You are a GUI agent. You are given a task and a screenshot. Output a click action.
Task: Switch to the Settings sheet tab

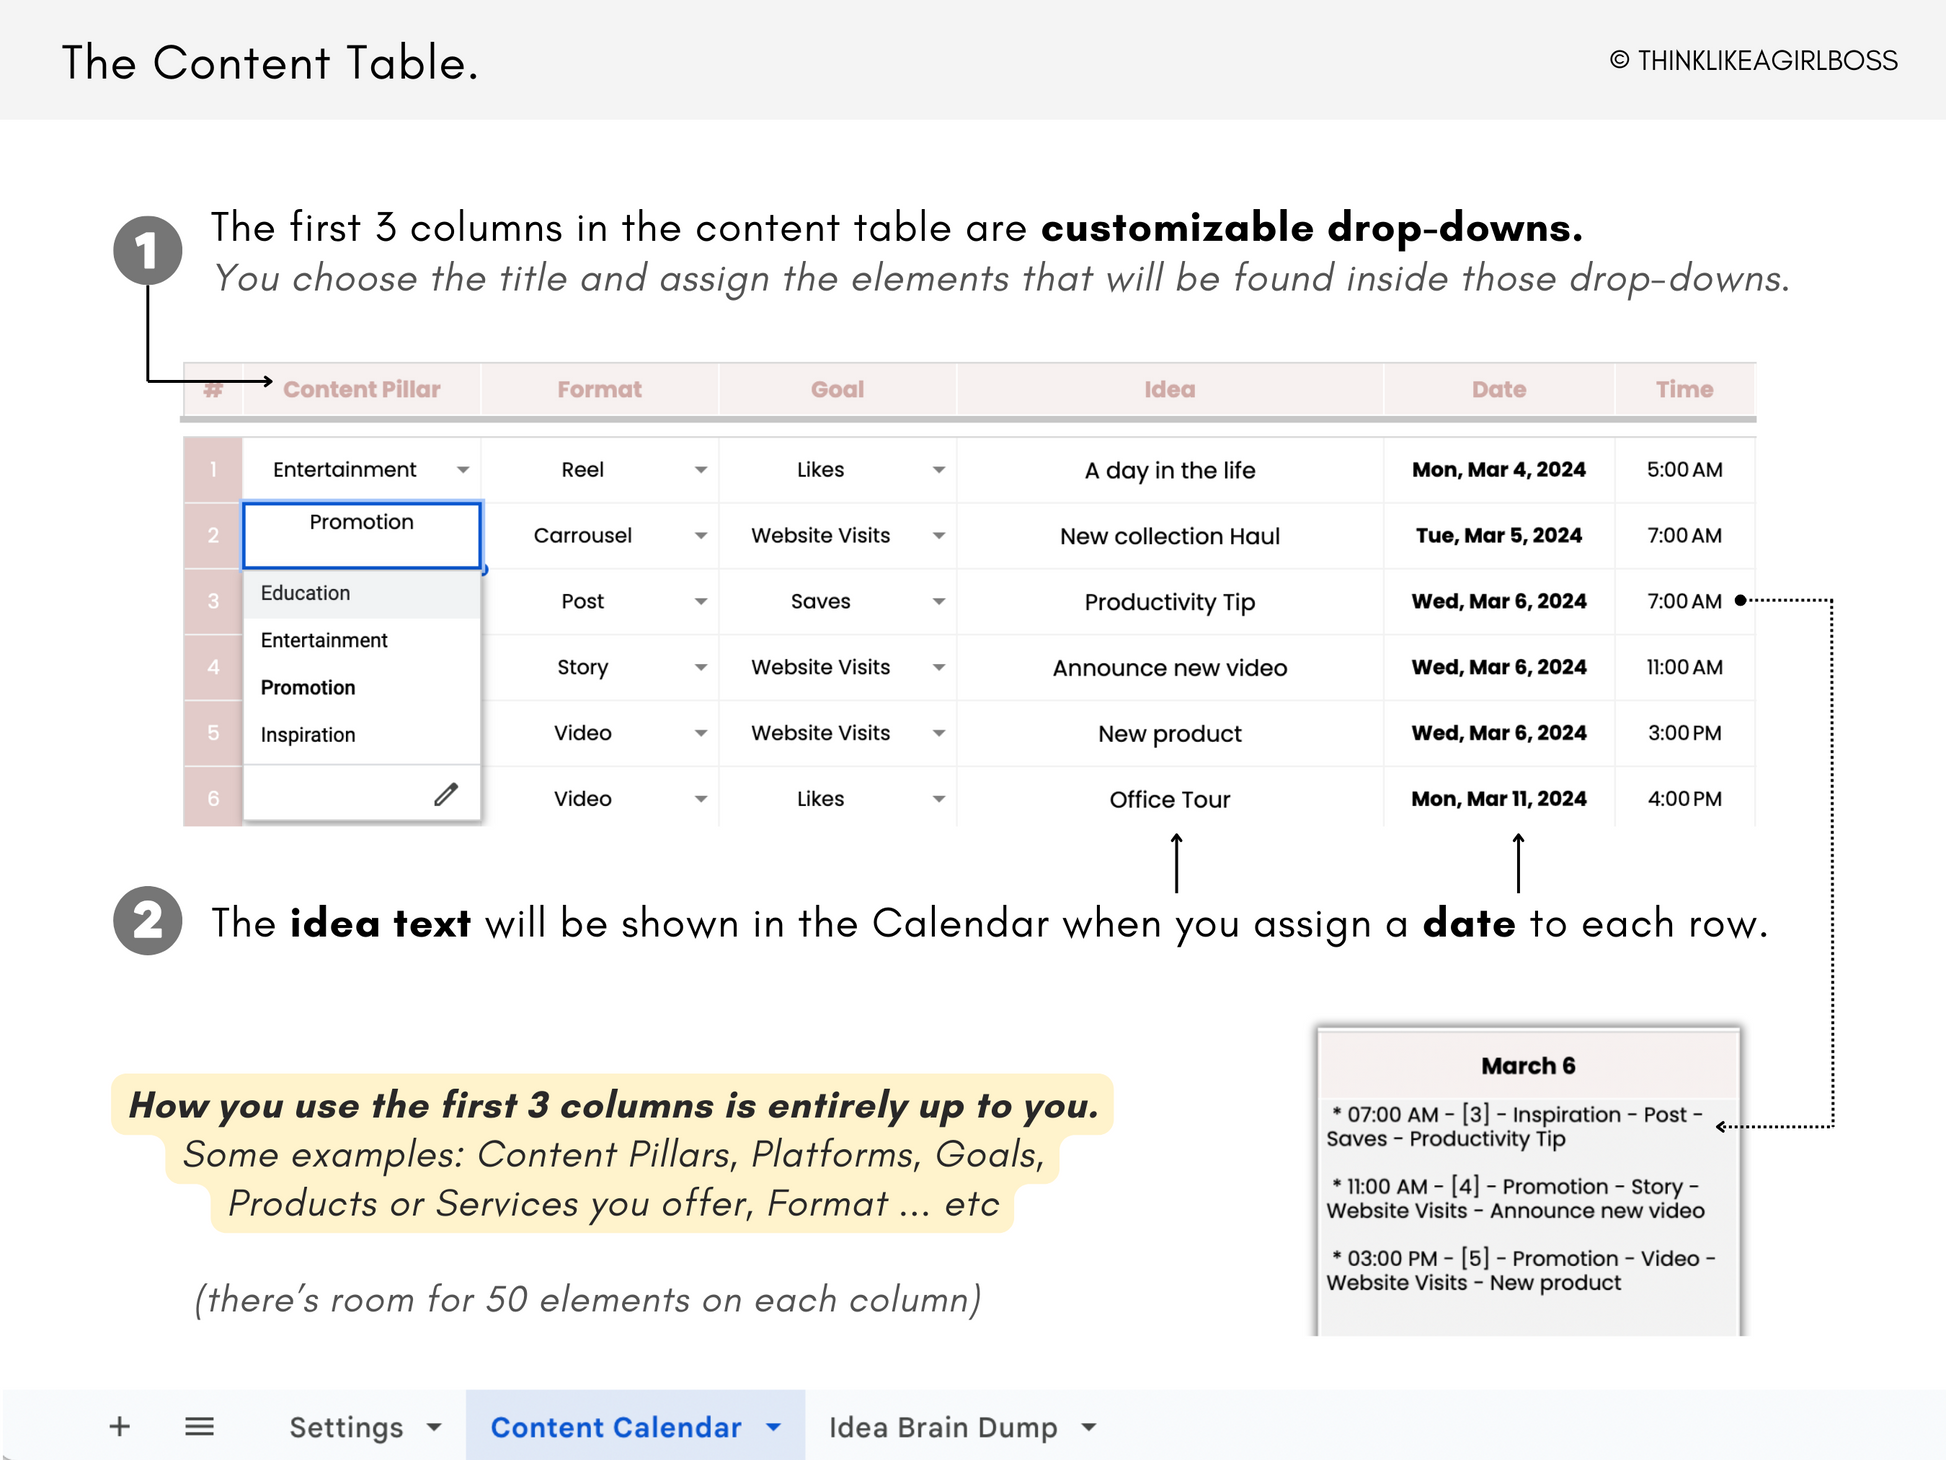[x=346, y=1427]
